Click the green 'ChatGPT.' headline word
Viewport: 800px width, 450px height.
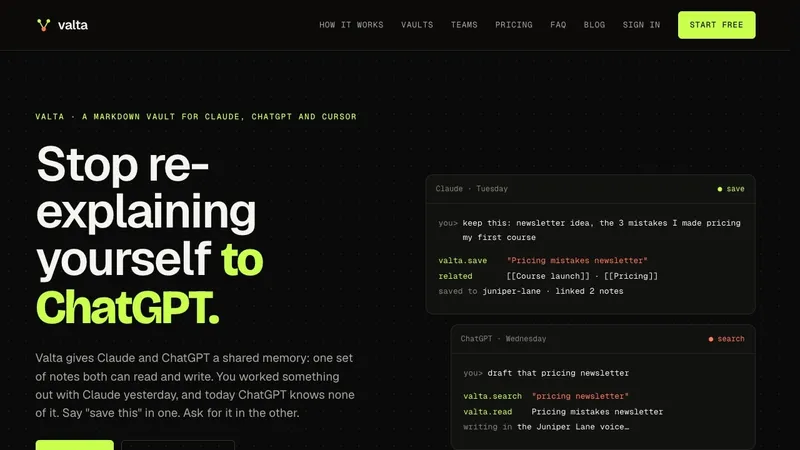click(x=128, y=308)
